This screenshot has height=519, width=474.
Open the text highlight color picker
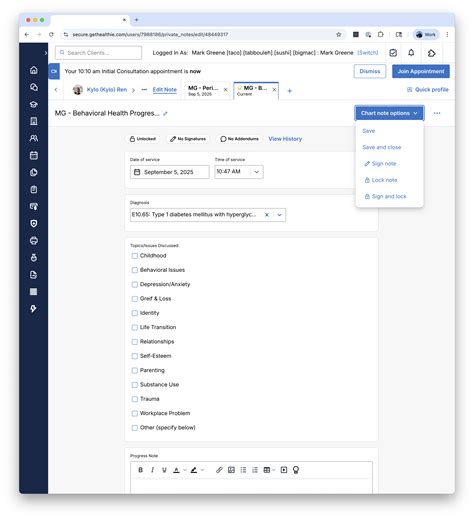197,470
